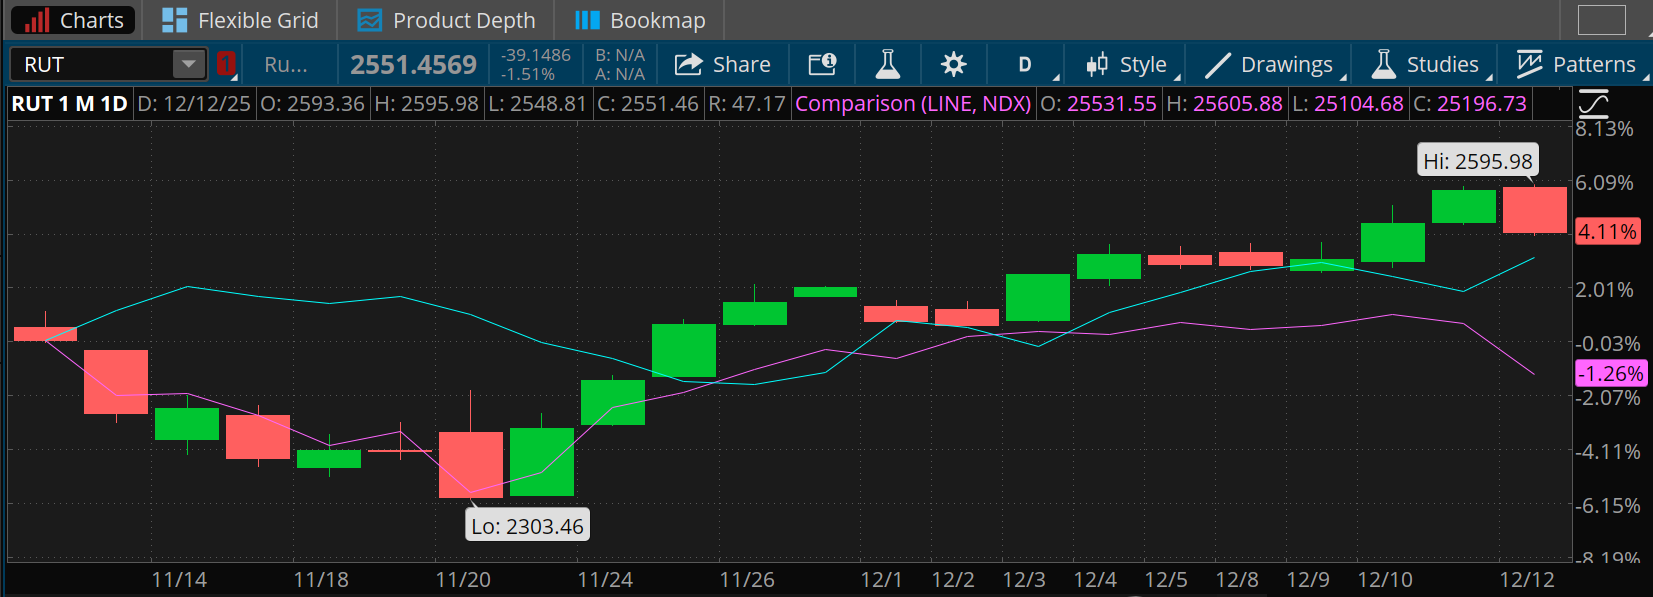Click the C: 2551.46 close value

(x=648, y=103)
